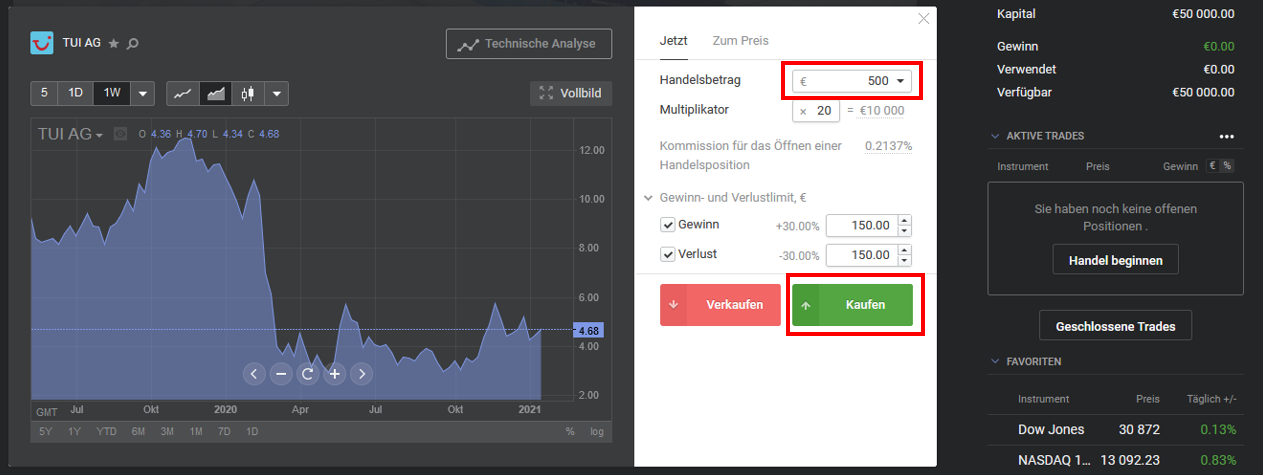Screen dimensions: 1263x475
Task: Select the 1D interval button
Action: tap(75, 93)
